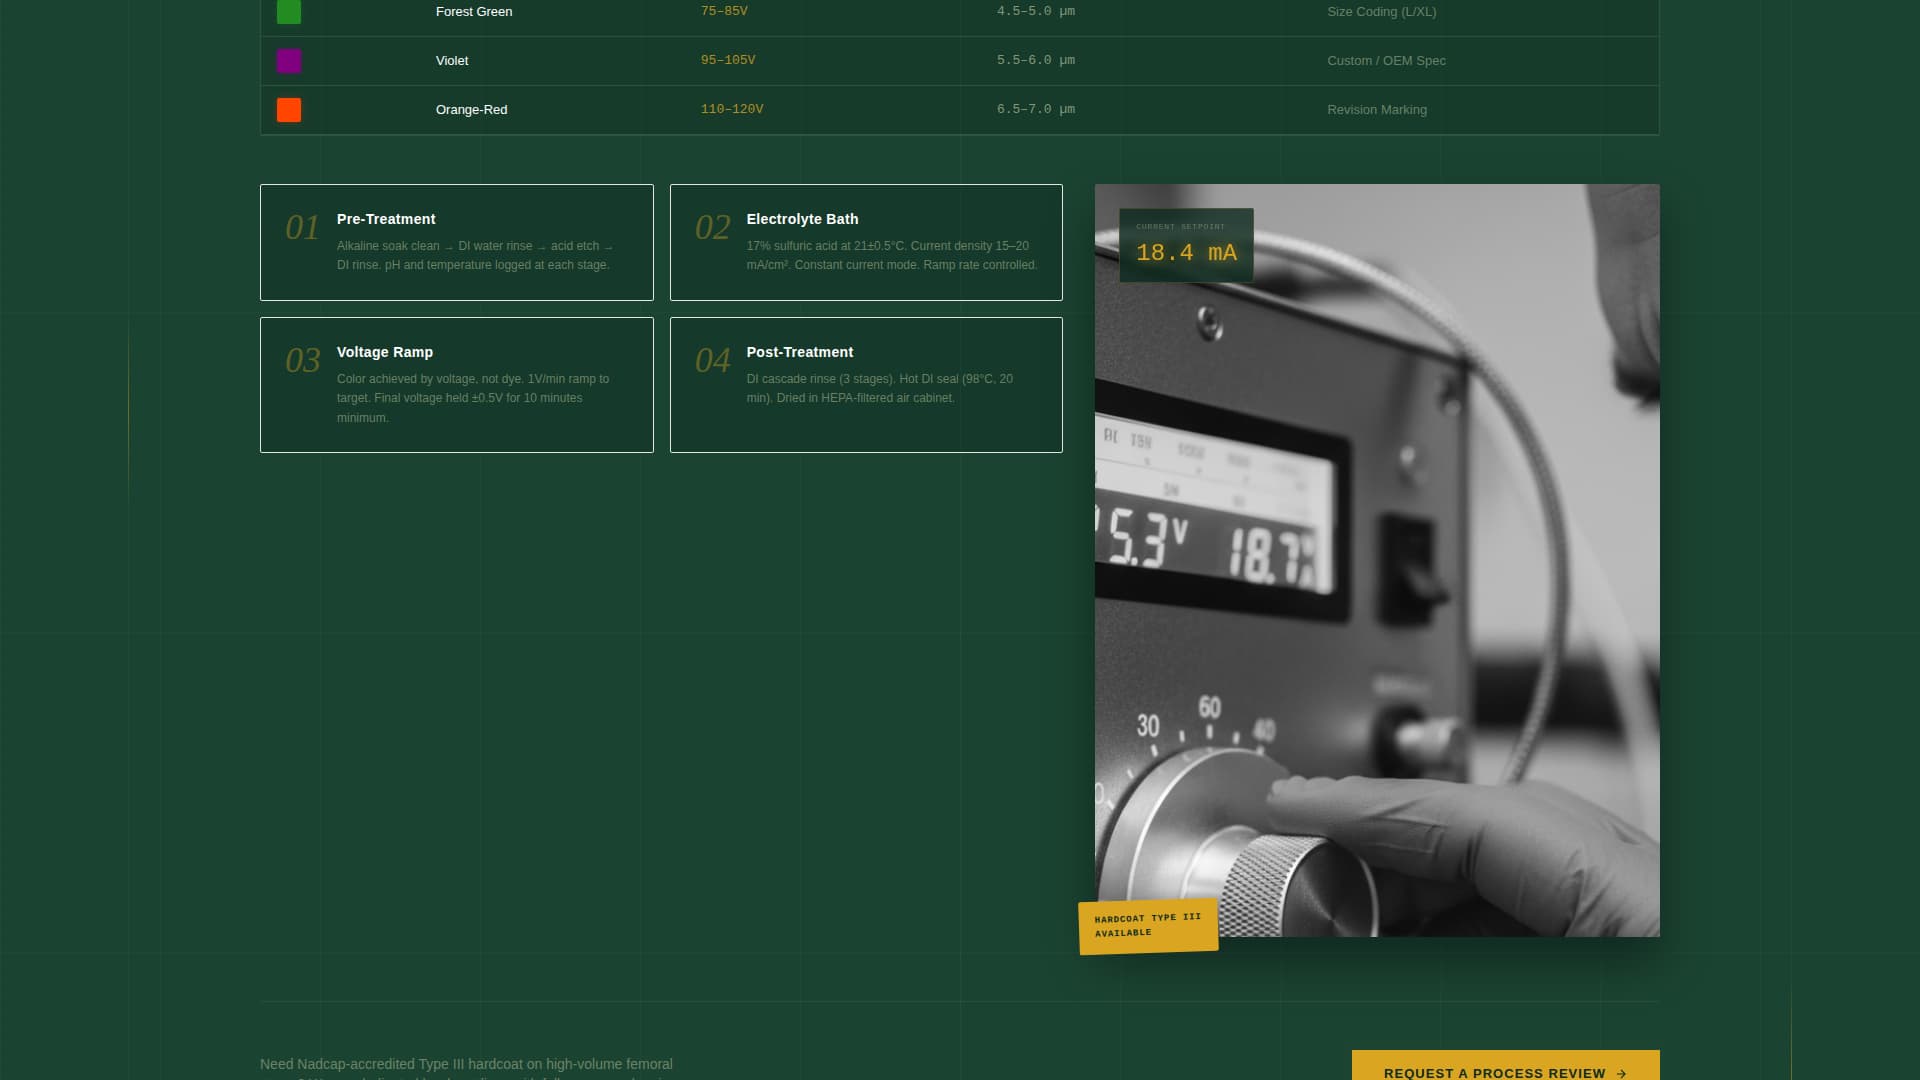1920x1080 pixels.
Task: Select the Electrolyte Bath step card
Action: [x=866, y=241]
